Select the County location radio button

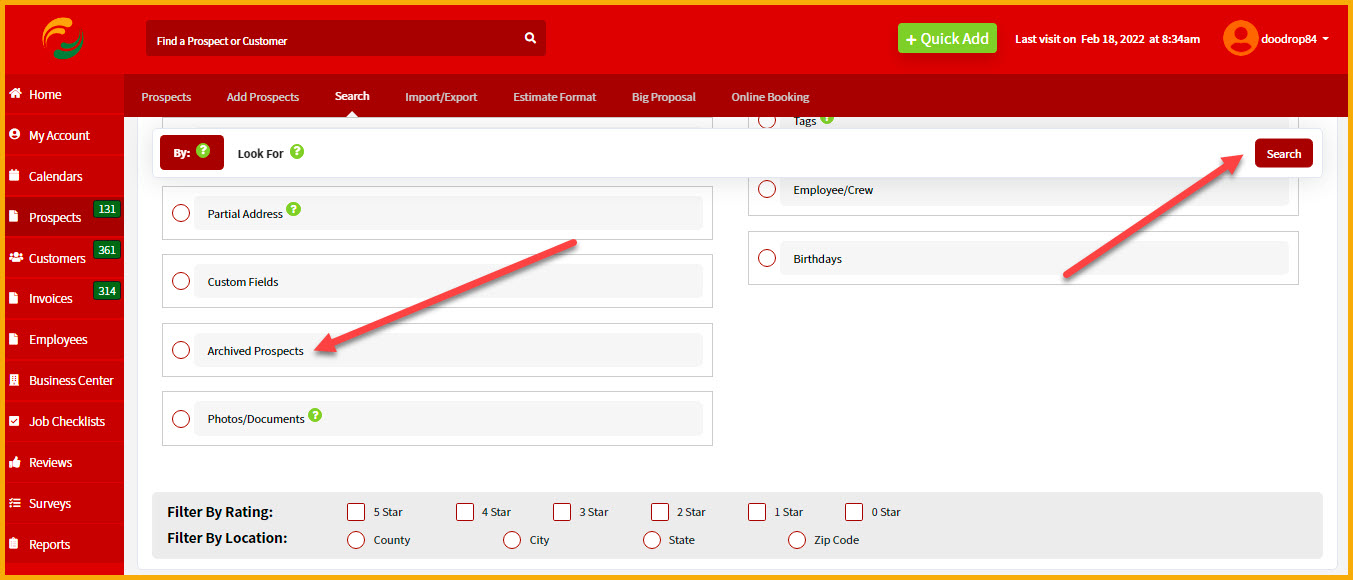(x=355, y=540)
